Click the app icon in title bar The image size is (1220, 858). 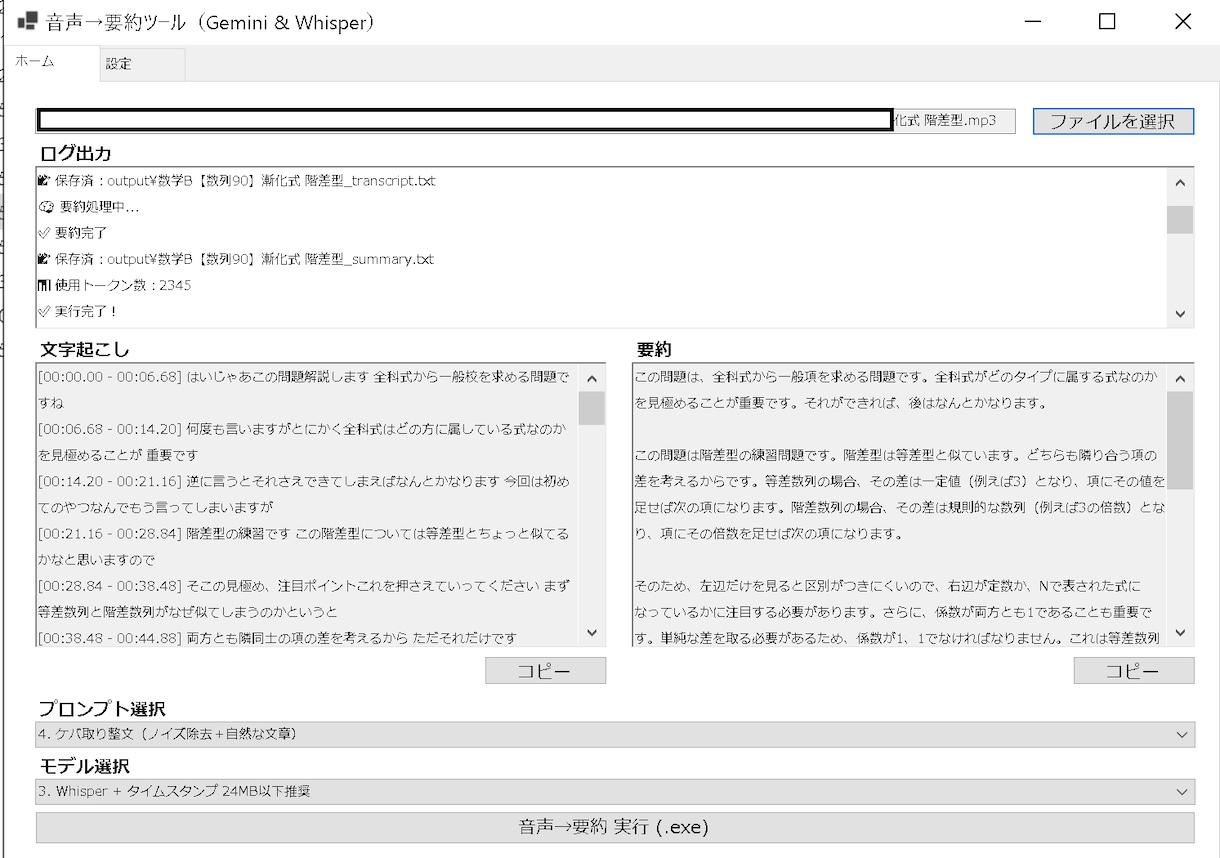[27, 21]
